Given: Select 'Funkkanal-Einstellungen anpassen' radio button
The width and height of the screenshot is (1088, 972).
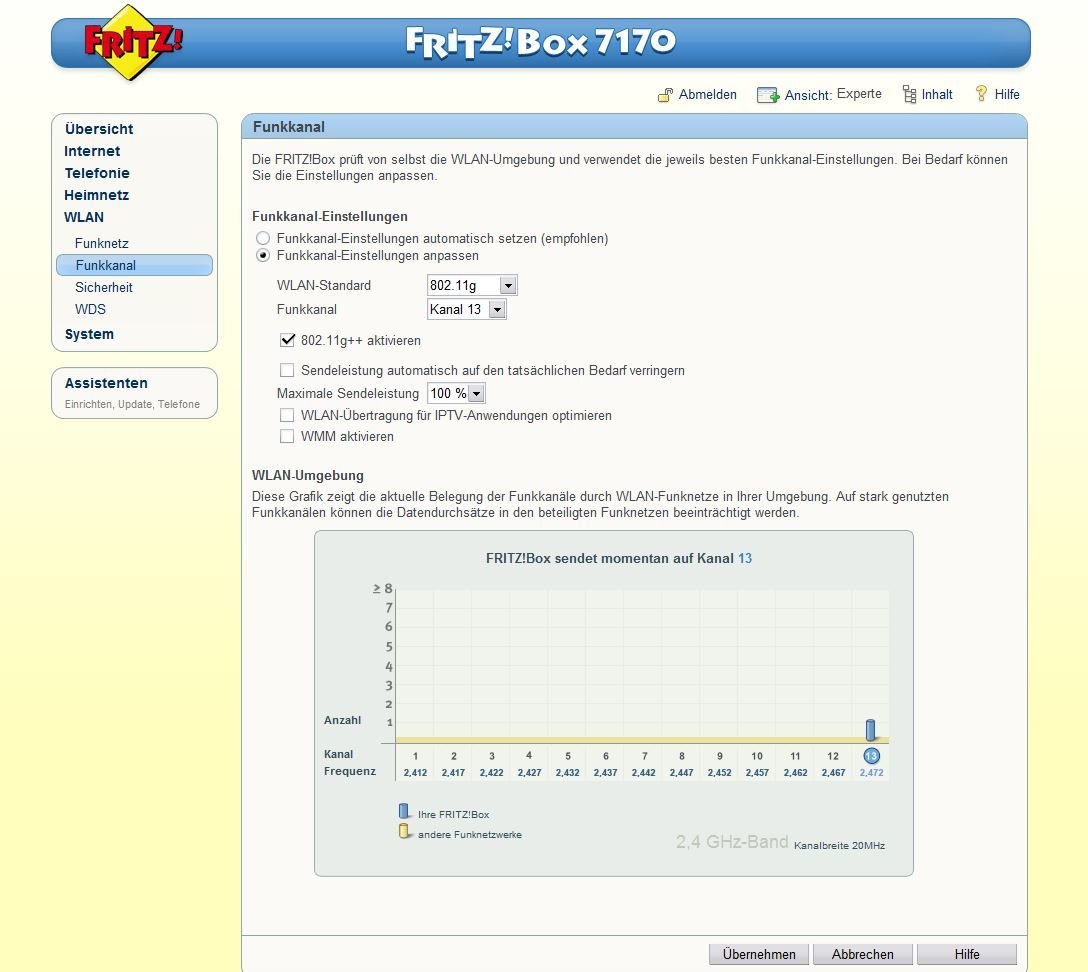Looking at the screenshot, I should point(263,255).
